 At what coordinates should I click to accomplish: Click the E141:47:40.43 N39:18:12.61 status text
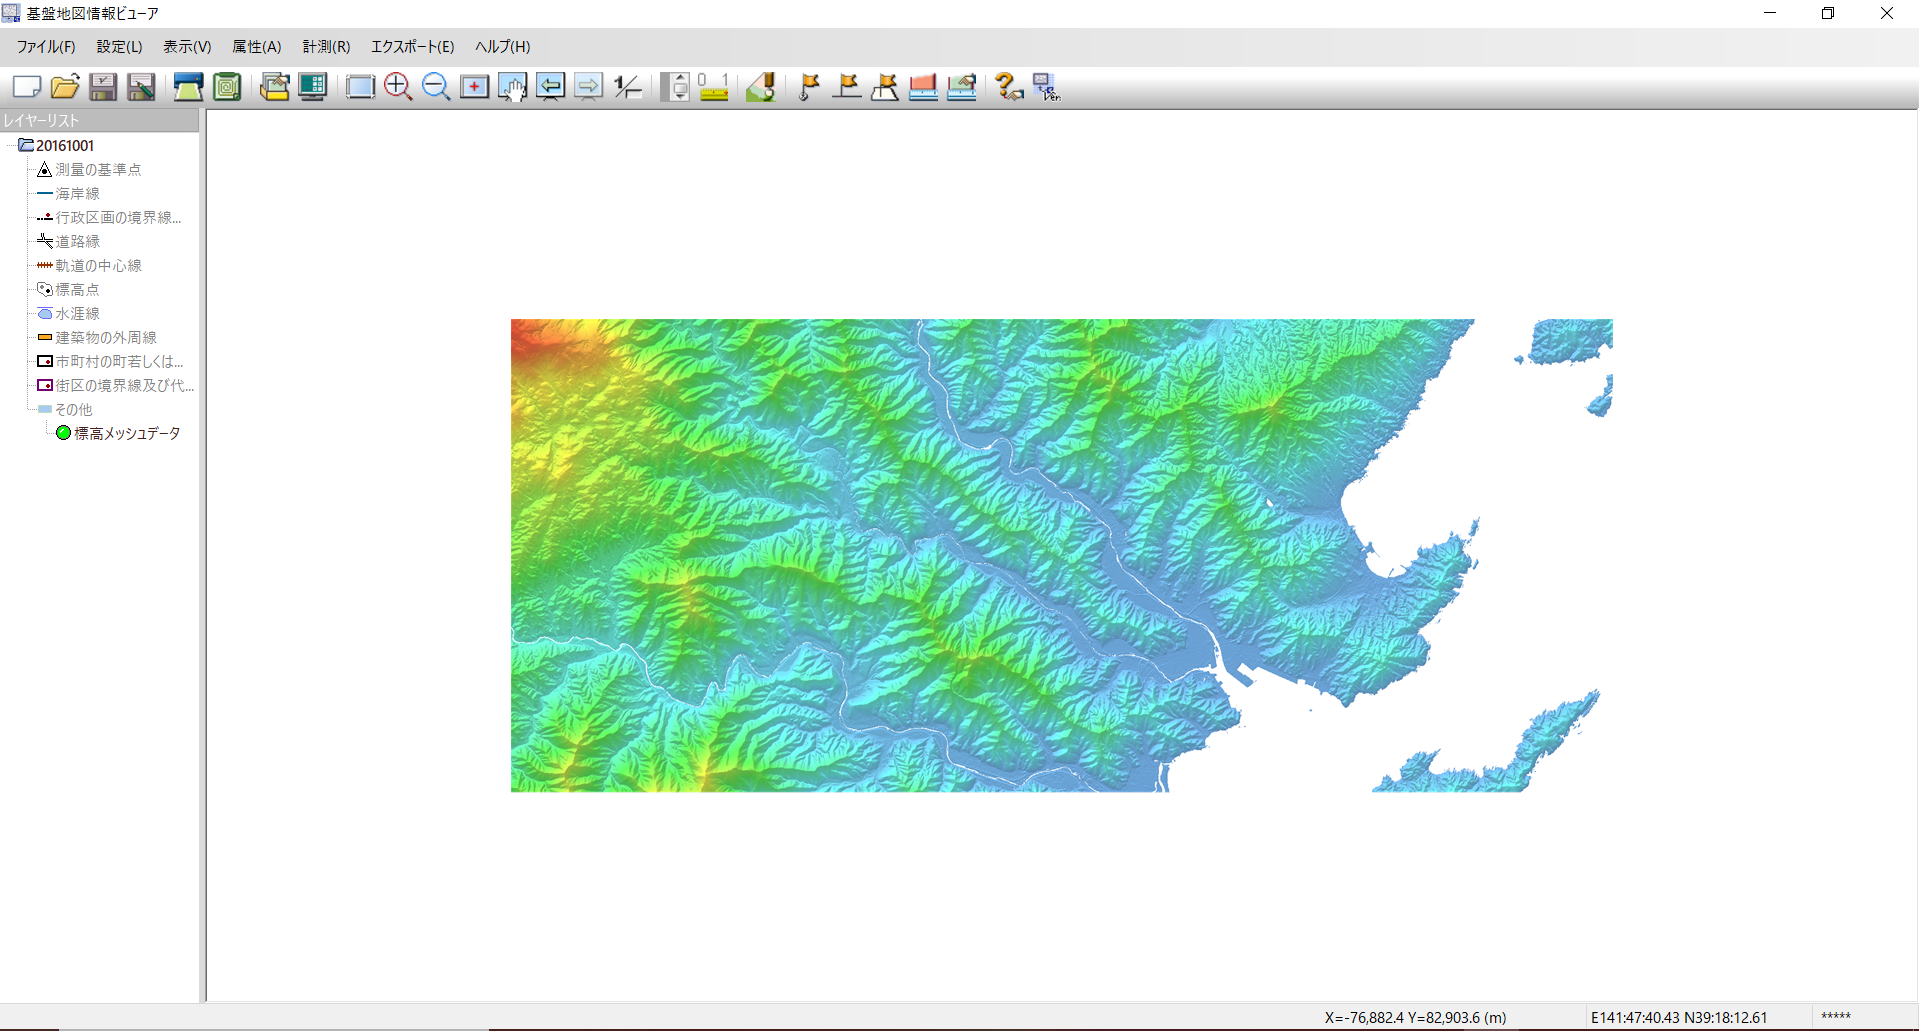click(x=1679, y=1018)
